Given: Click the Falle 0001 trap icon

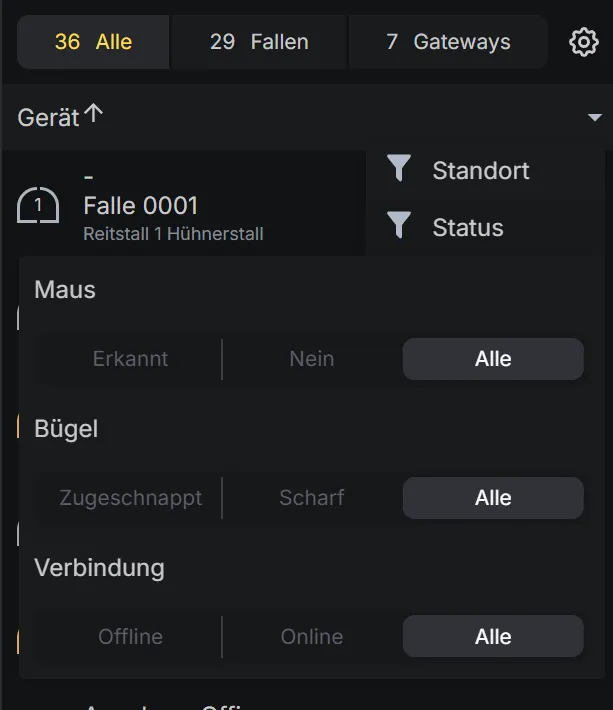Looking at the screenshot, I should point(38,206).
